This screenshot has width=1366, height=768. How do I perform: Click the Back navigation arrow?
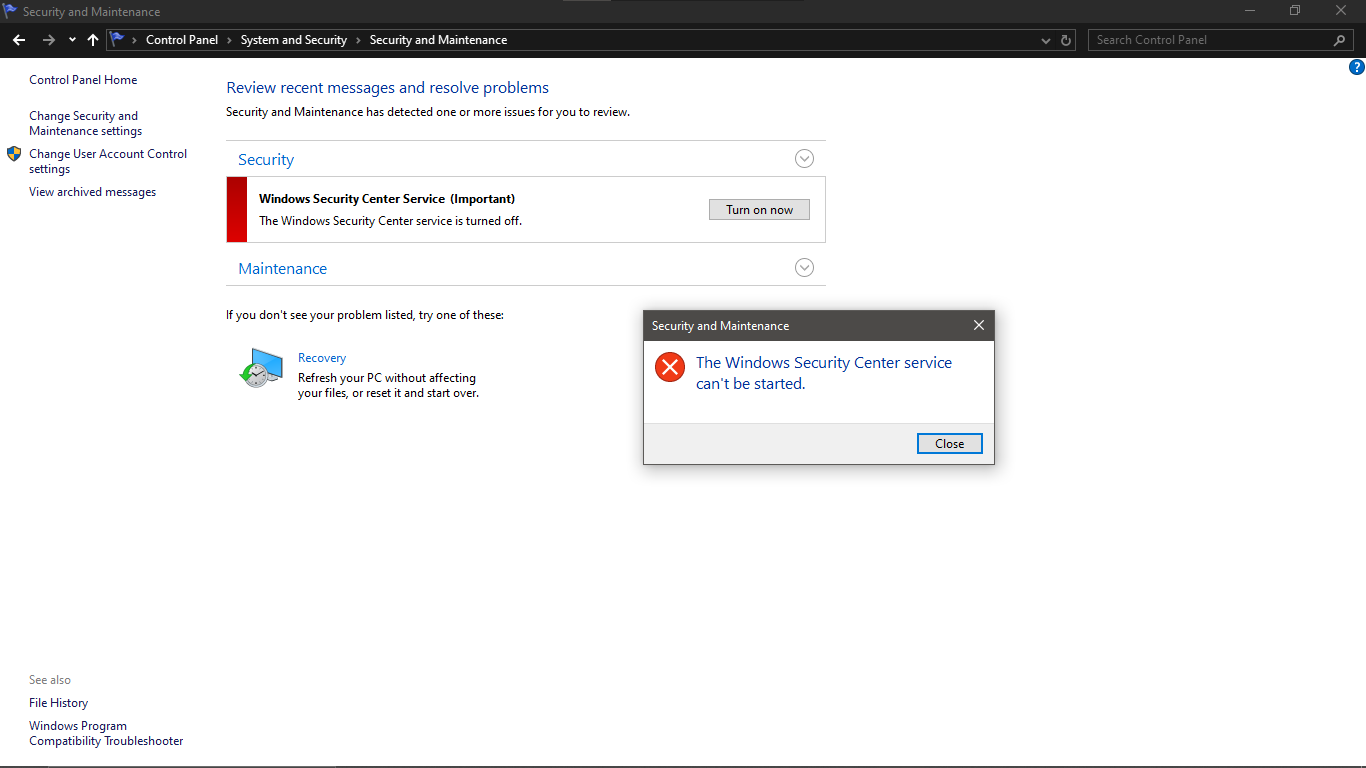19,40
